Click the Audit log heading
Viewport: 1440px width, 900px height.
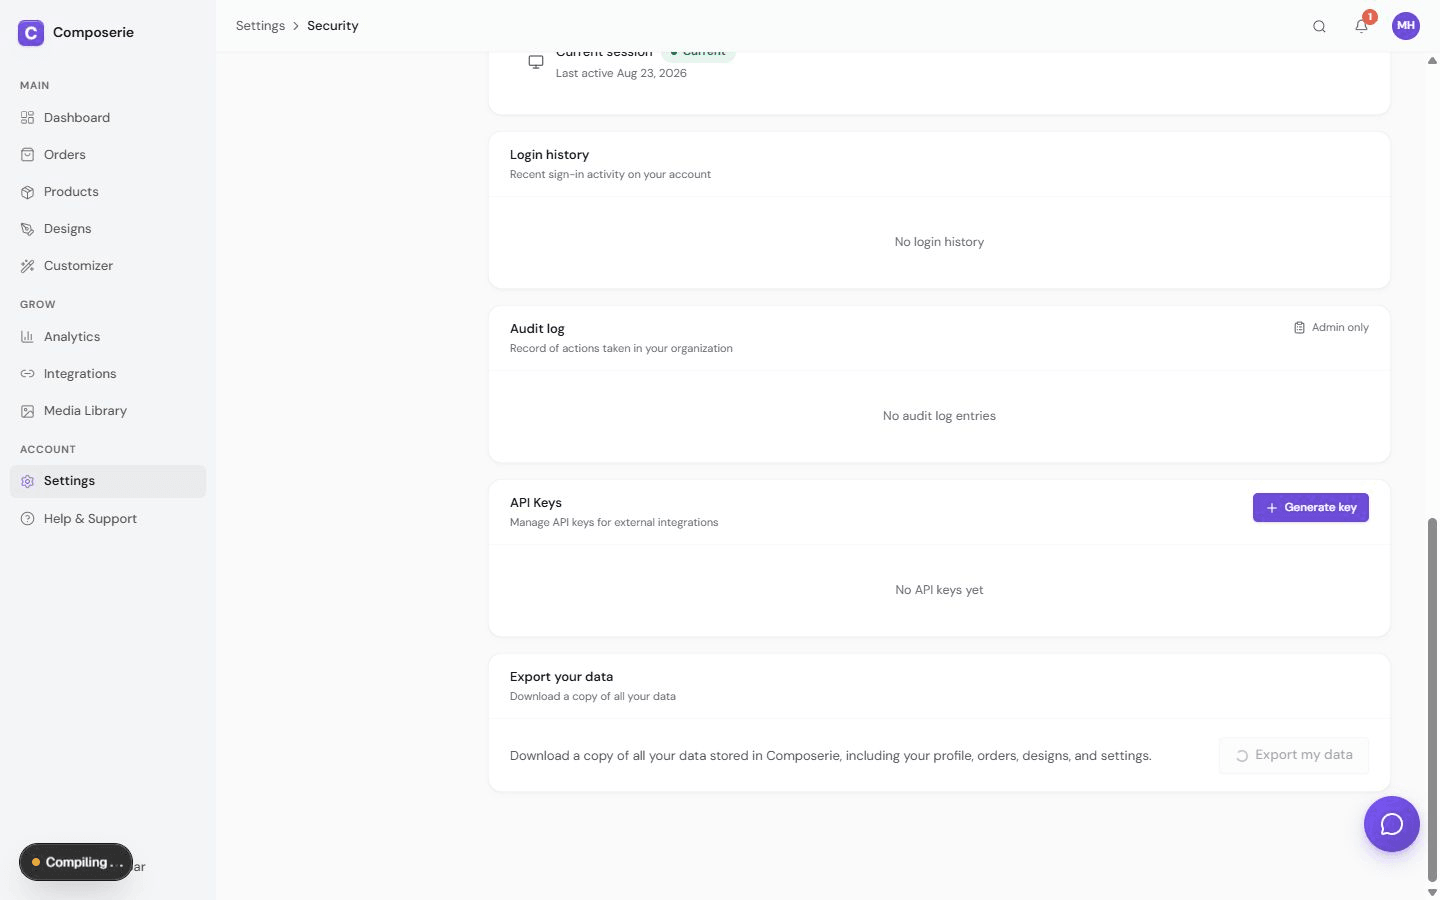tap(537, 329)
